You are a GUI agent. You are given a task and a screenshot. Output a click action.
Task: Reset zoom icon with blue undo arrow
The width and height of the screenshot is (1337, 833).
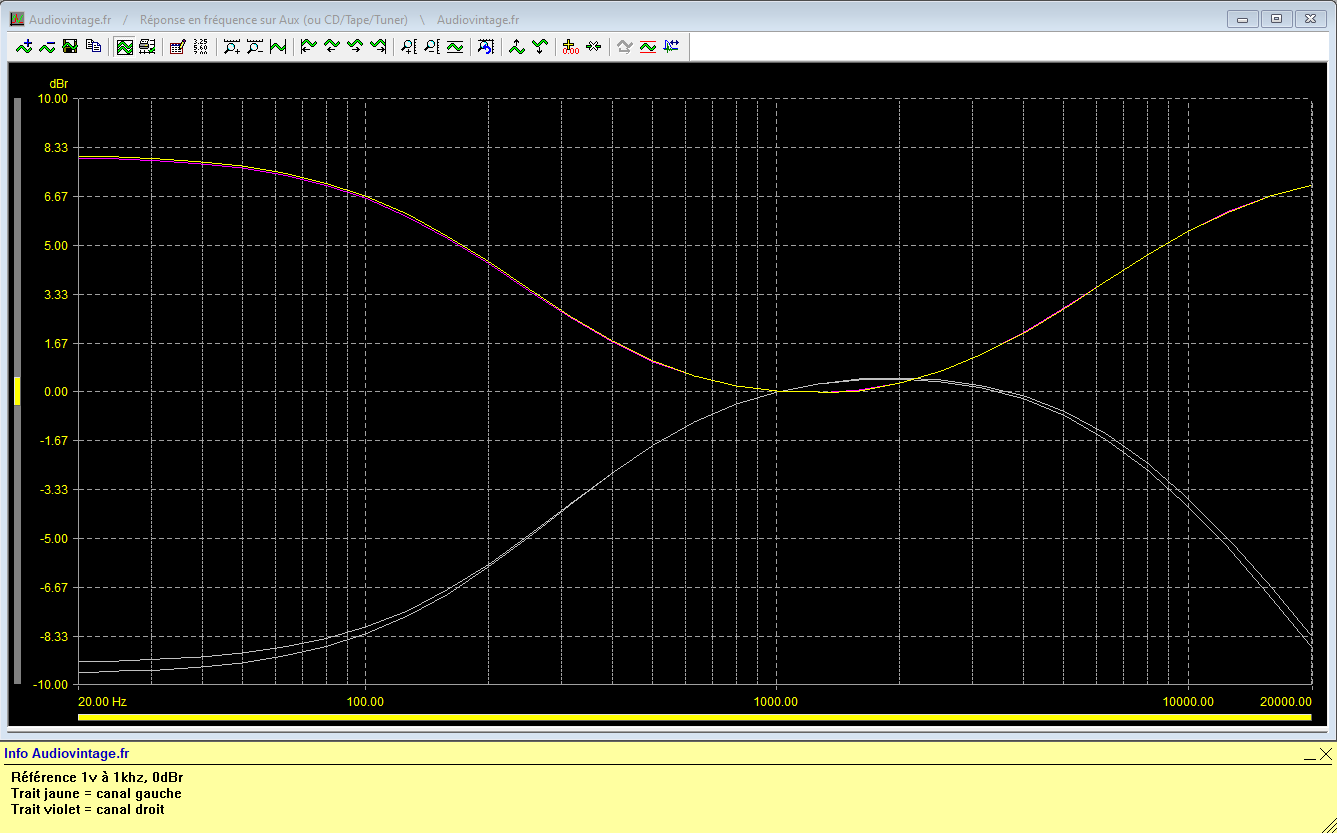point(485,46)
